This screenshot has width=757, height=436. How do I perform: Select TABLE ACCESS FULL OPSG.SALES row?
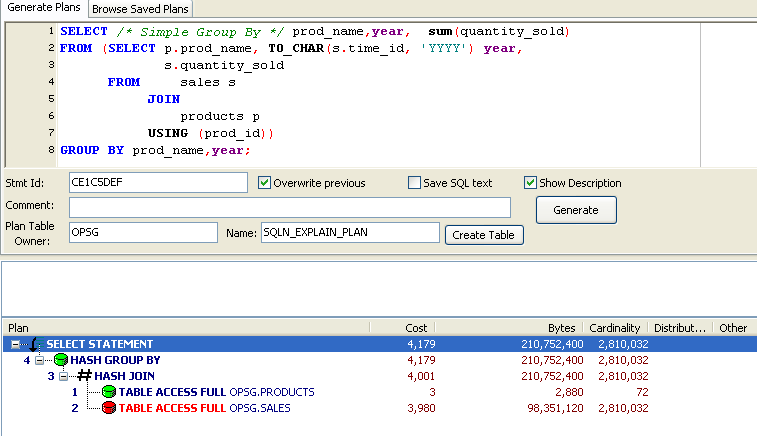379,408
